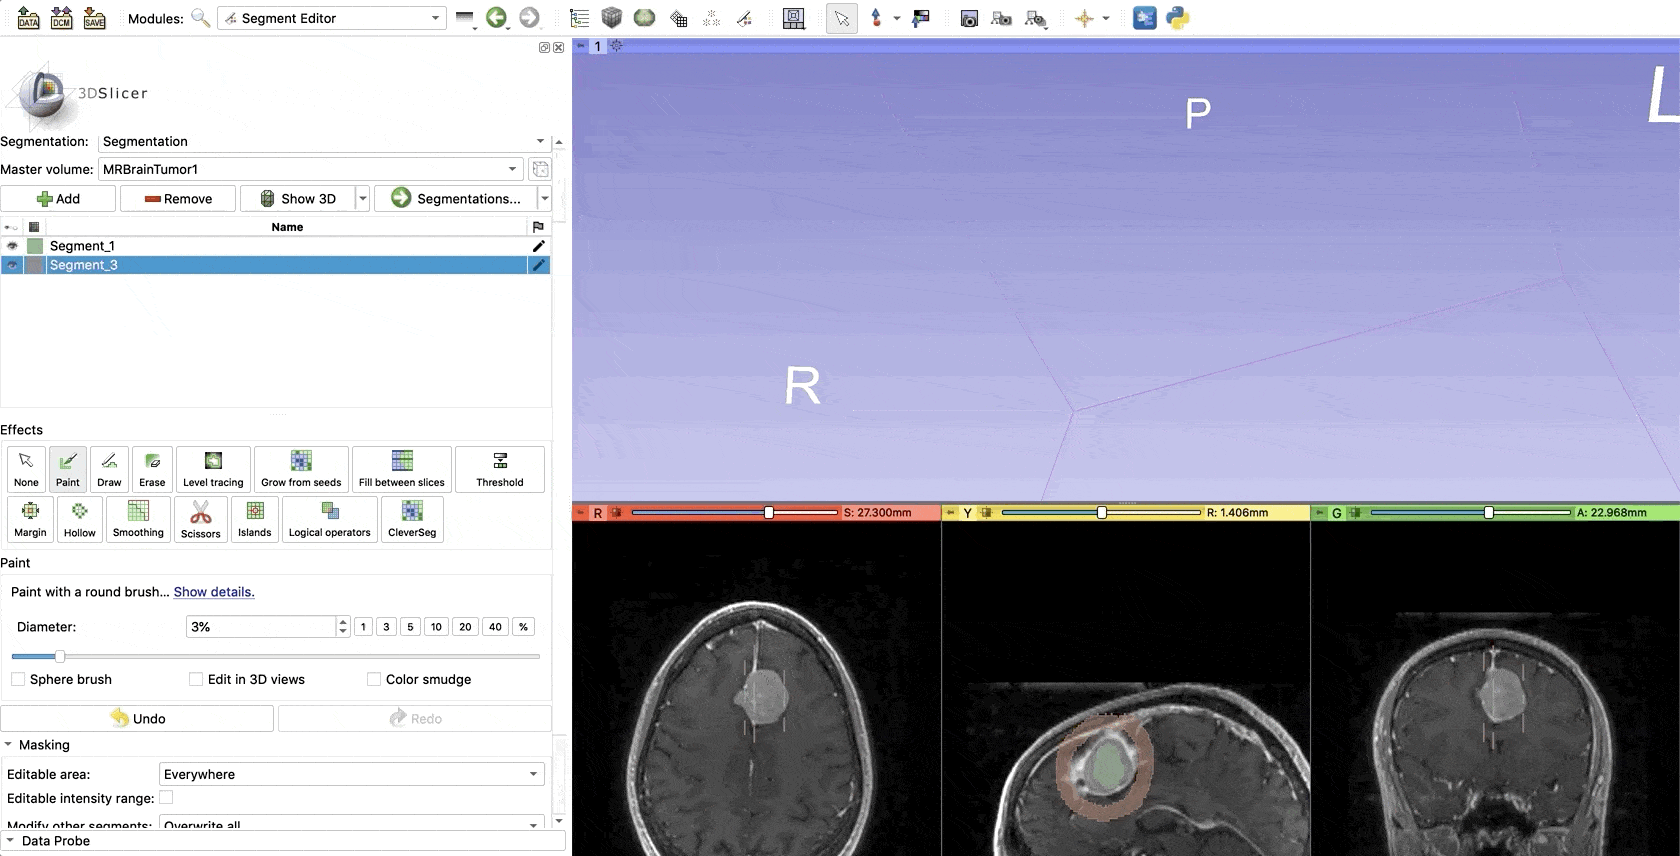Viewport: 1680px width, 856px height.
Task: Click the screenshot capture camera icon
Action: [x=969, y=18]
